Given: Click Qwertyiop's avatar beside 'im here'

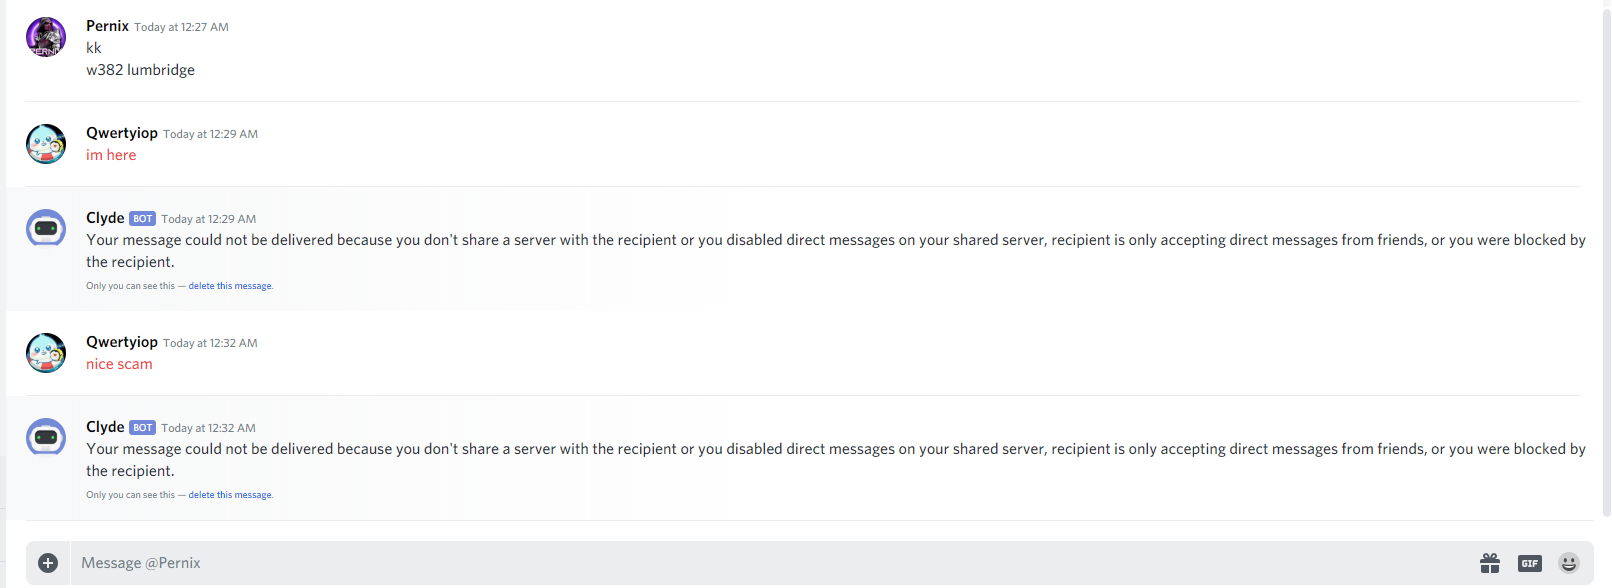Looking at the screenshot, I should (46, 144).
